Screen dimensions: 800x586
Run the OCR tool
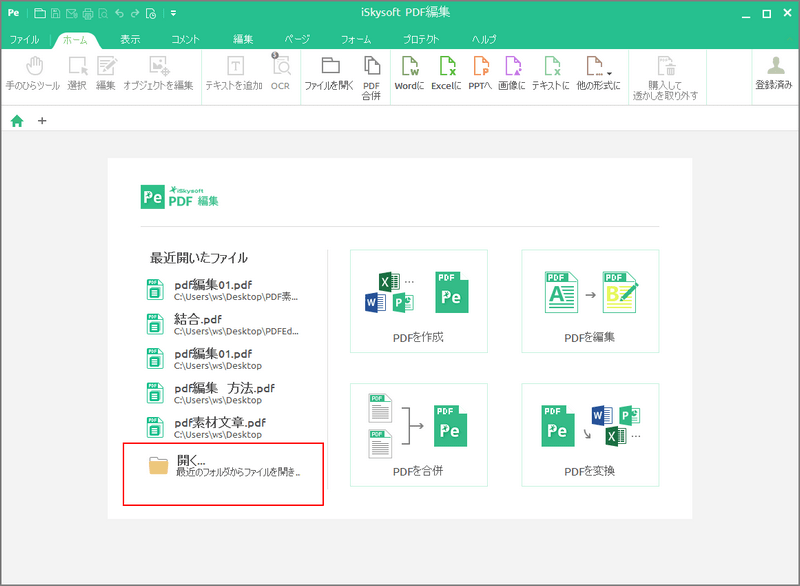[280, 73]
